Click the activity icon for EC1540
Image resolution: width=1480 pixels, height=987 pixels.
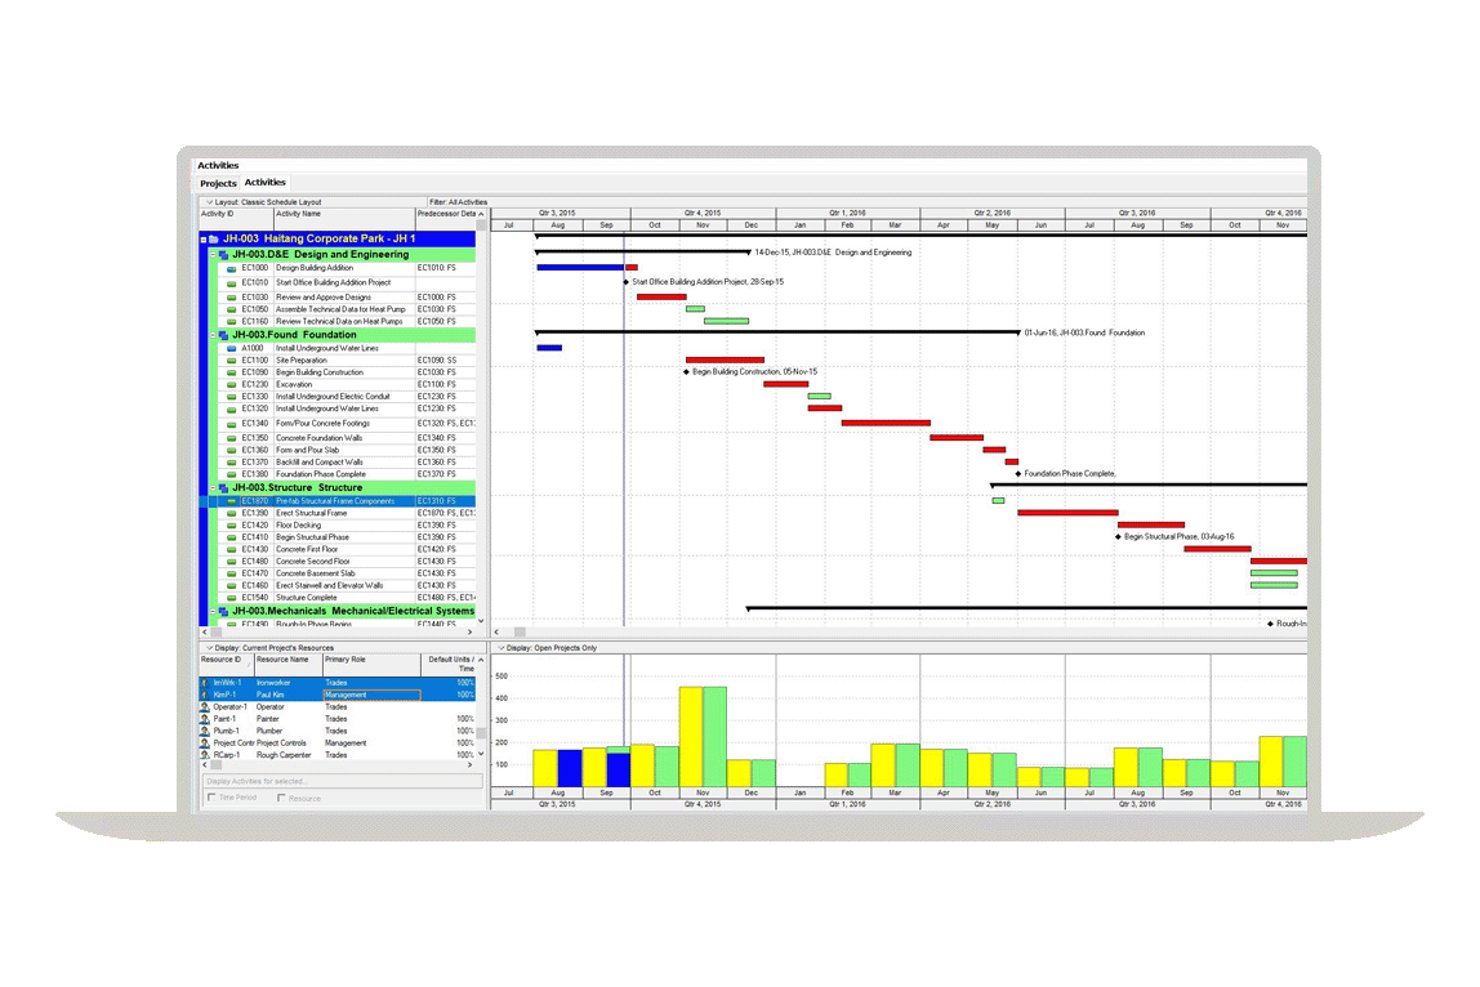click(x=232, y=598)
